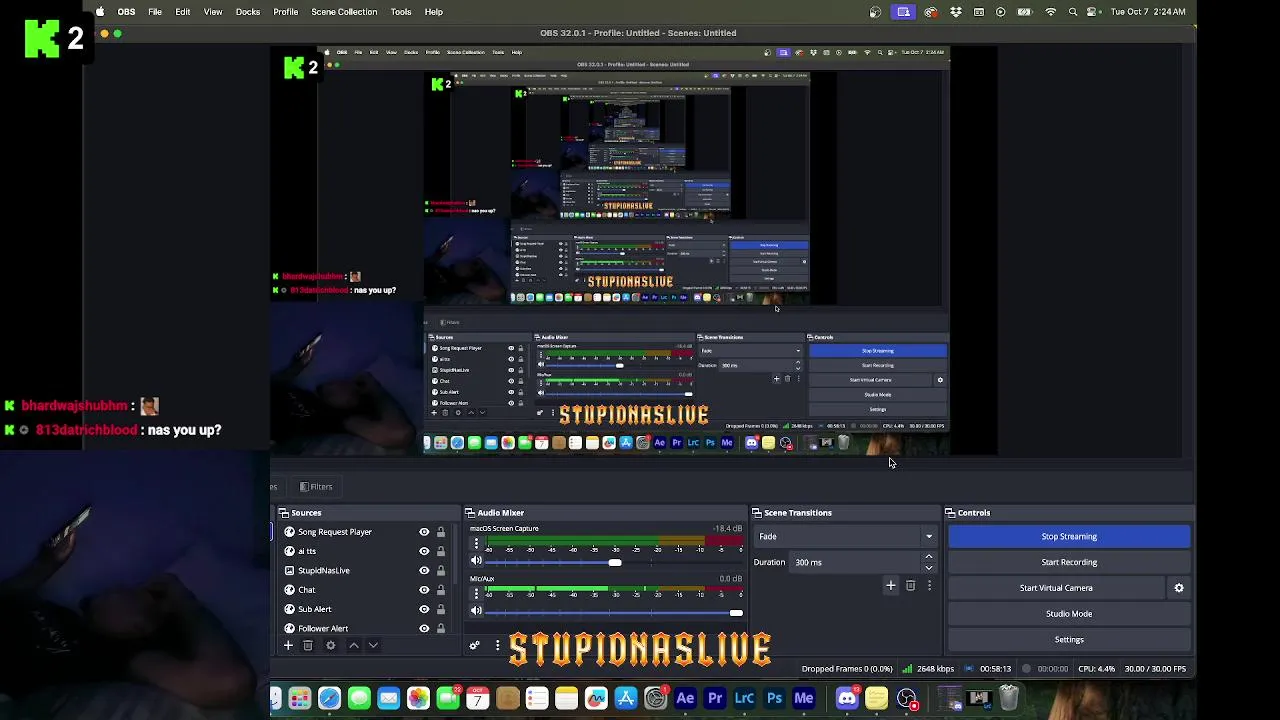This screenshot has height=720, width=1280.
Task: Open the Scene Collection menu
Action: pos(344,12)
